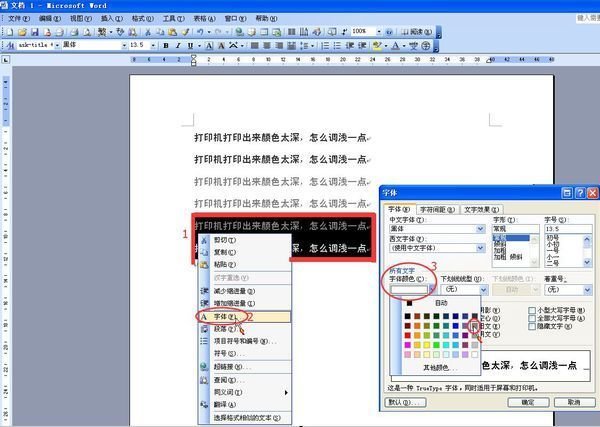Open the Format (格式) menu
600x427 pixels.
tap(145, 18)
